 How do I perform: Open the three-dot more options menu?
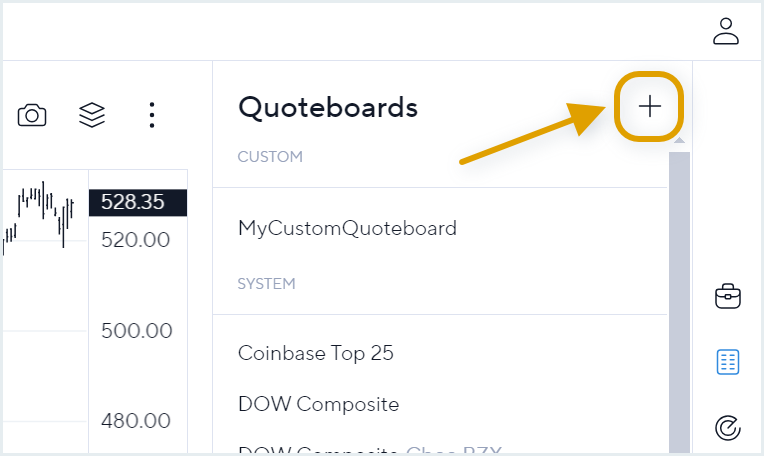152,115
